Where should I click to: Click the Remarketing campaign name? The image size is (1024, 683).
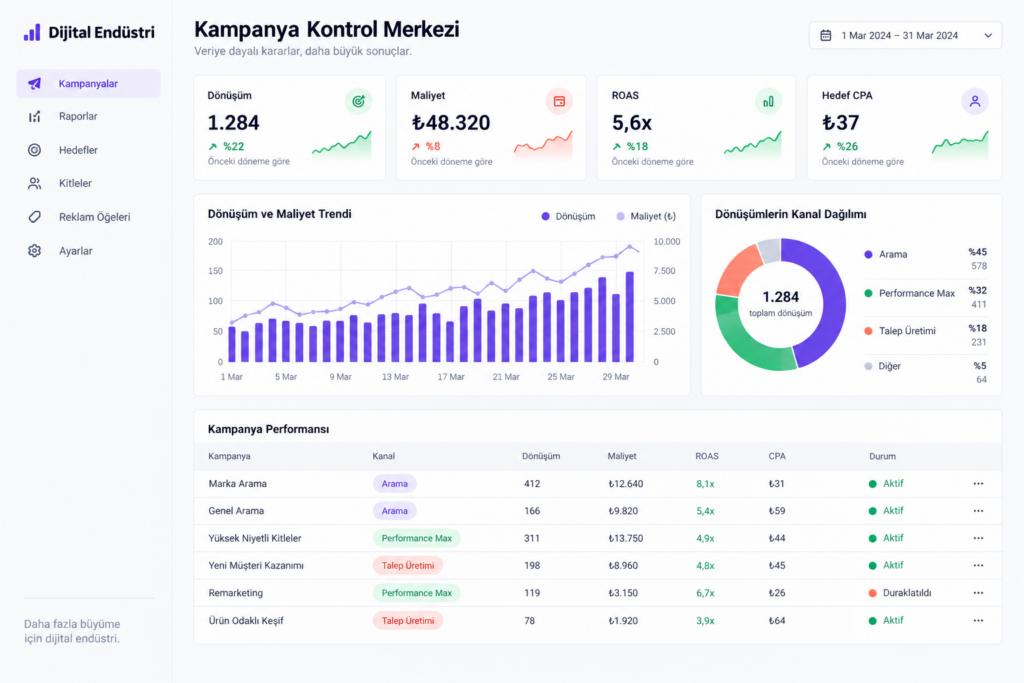pos(236,593)
